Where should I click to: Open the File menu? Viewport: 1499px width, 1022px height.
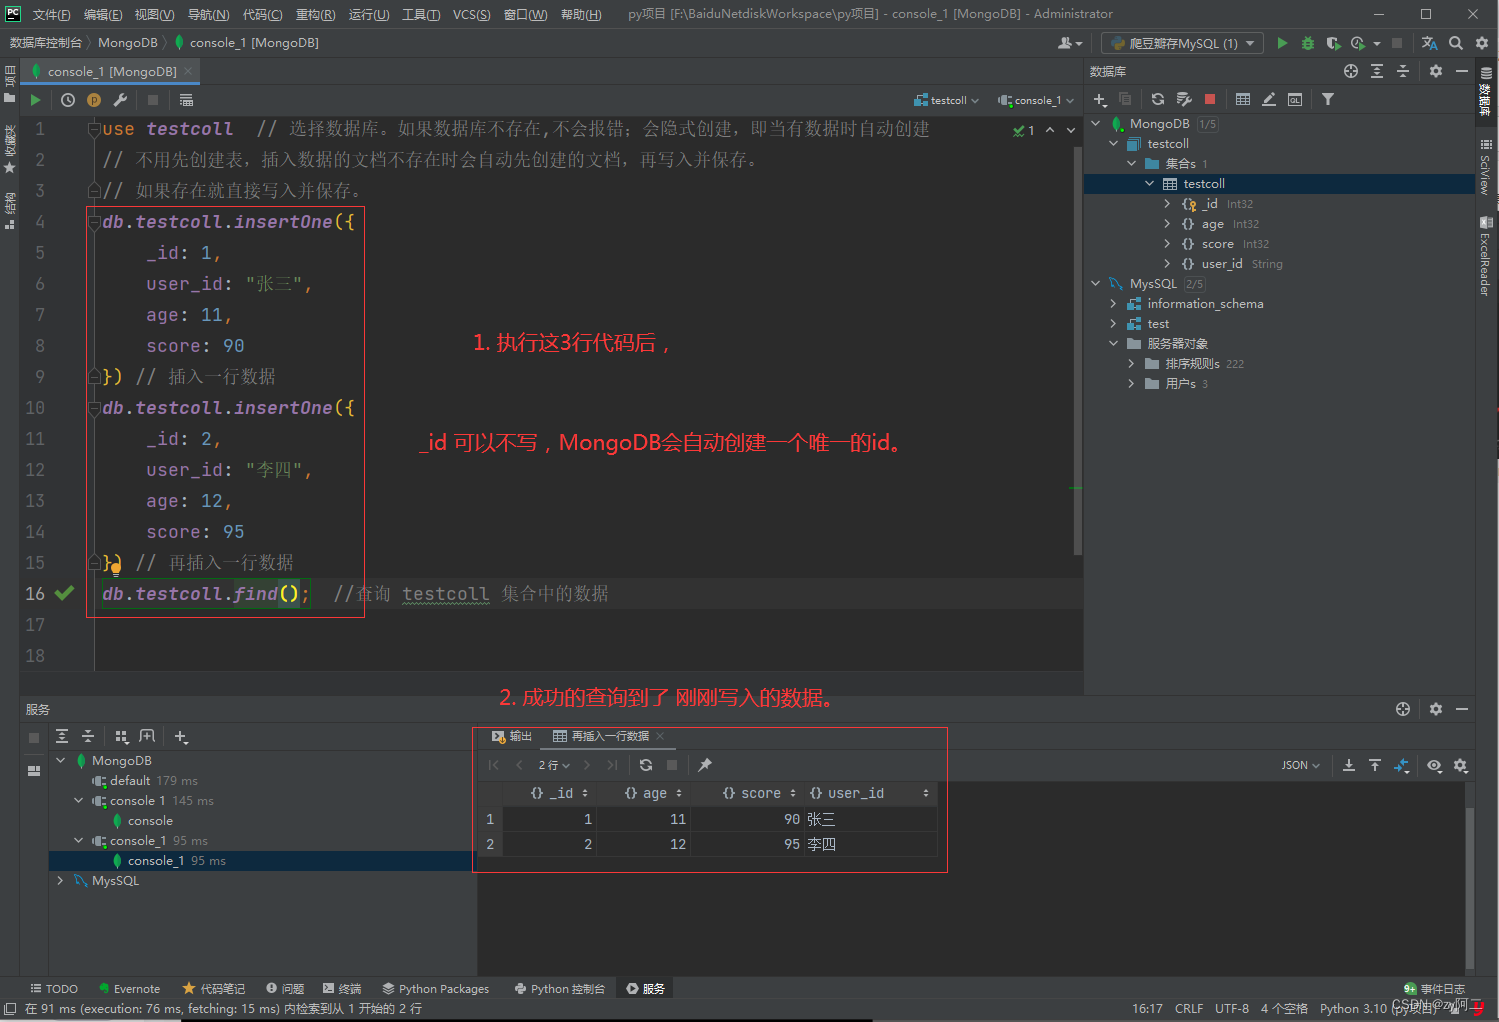(x=51, y=14)
